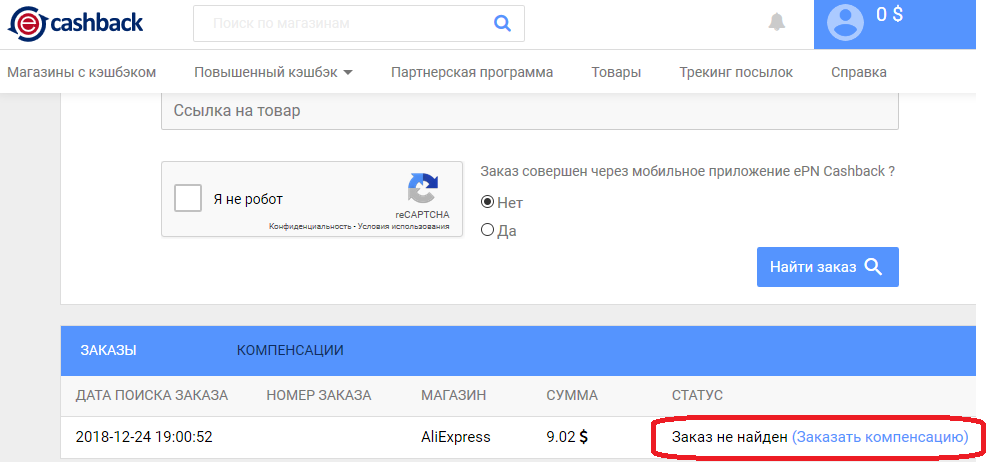
Task: Open the notifications bell
Action: coord(777,23)
